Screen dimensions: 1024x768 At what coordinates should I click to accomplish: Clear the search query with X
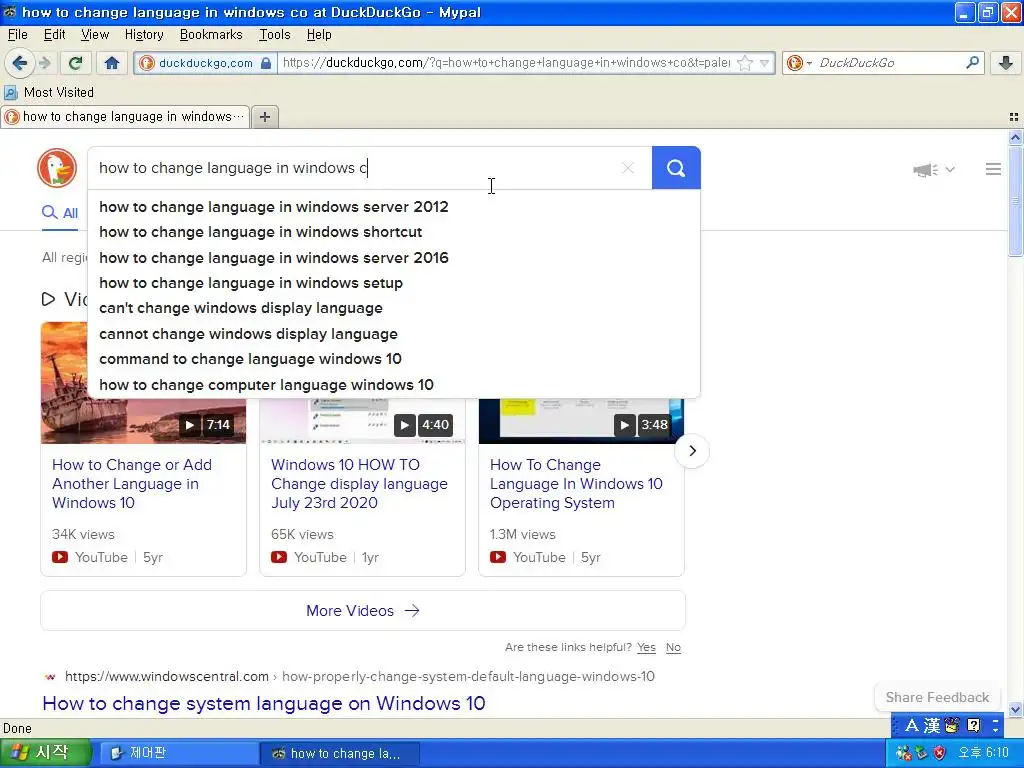point(628,168)
